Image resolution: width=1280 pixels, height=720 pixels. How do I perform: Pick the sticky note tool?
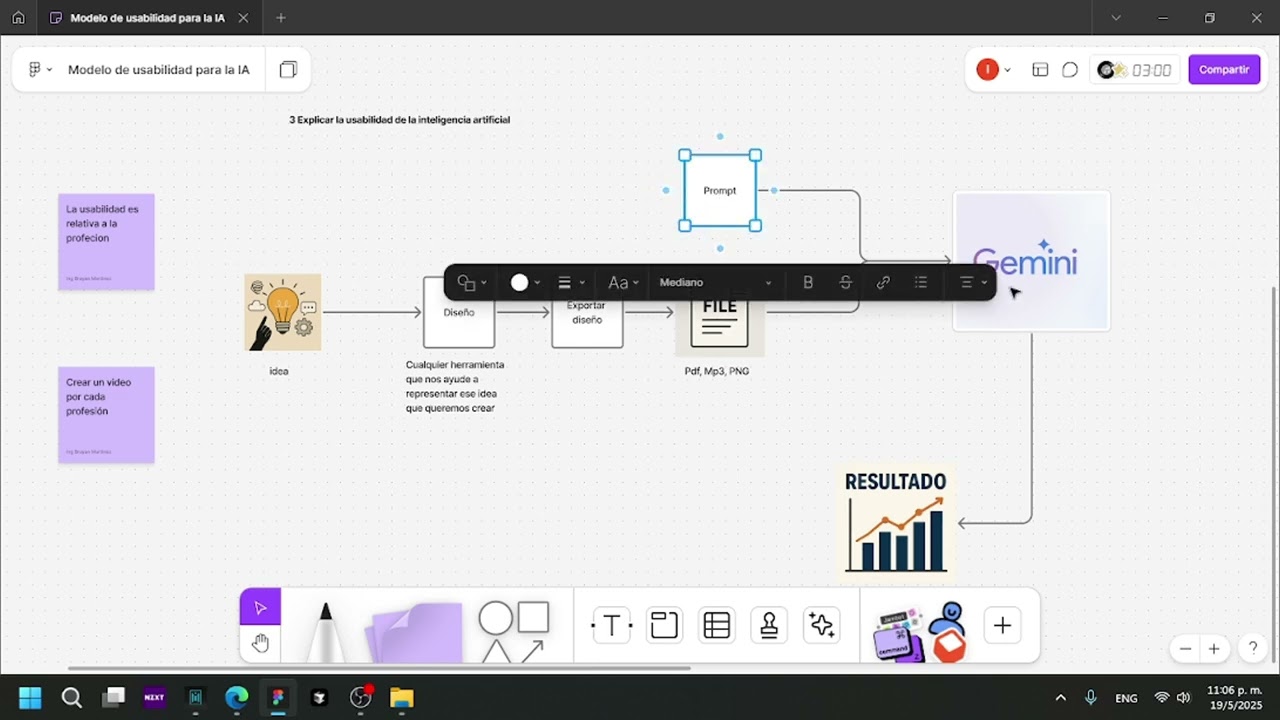coord(413,632)
